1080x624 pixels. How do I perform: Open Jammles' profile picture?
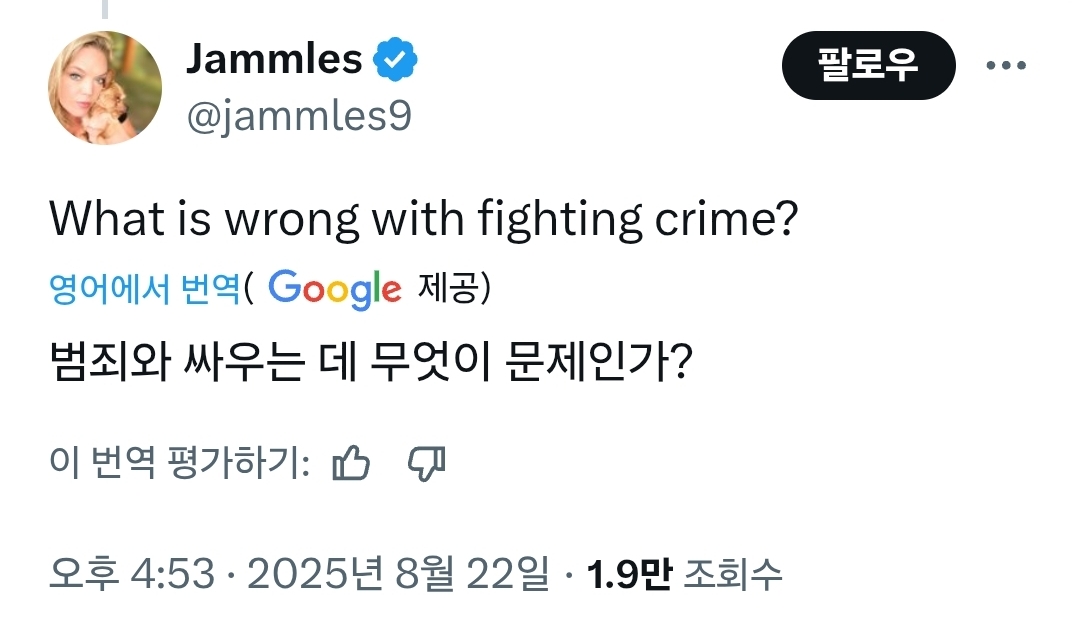[x=105, y=87]
